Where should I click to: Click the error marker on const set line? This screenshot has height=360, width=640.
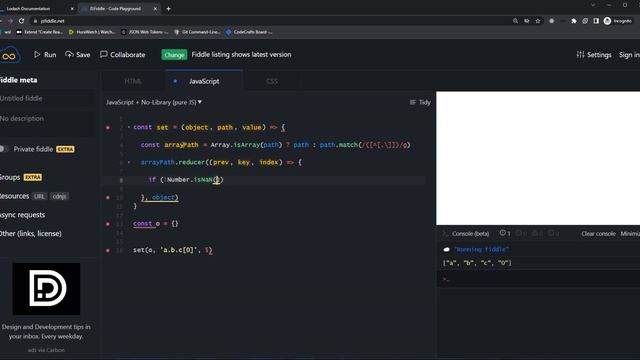(108, 128)
